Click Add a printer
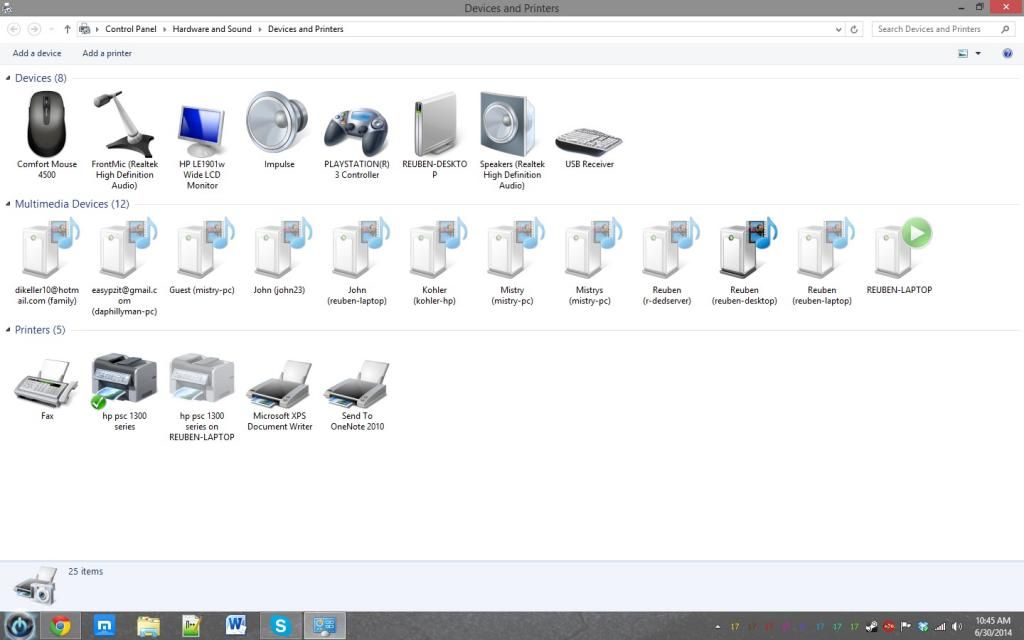 [x=107, y=54]
